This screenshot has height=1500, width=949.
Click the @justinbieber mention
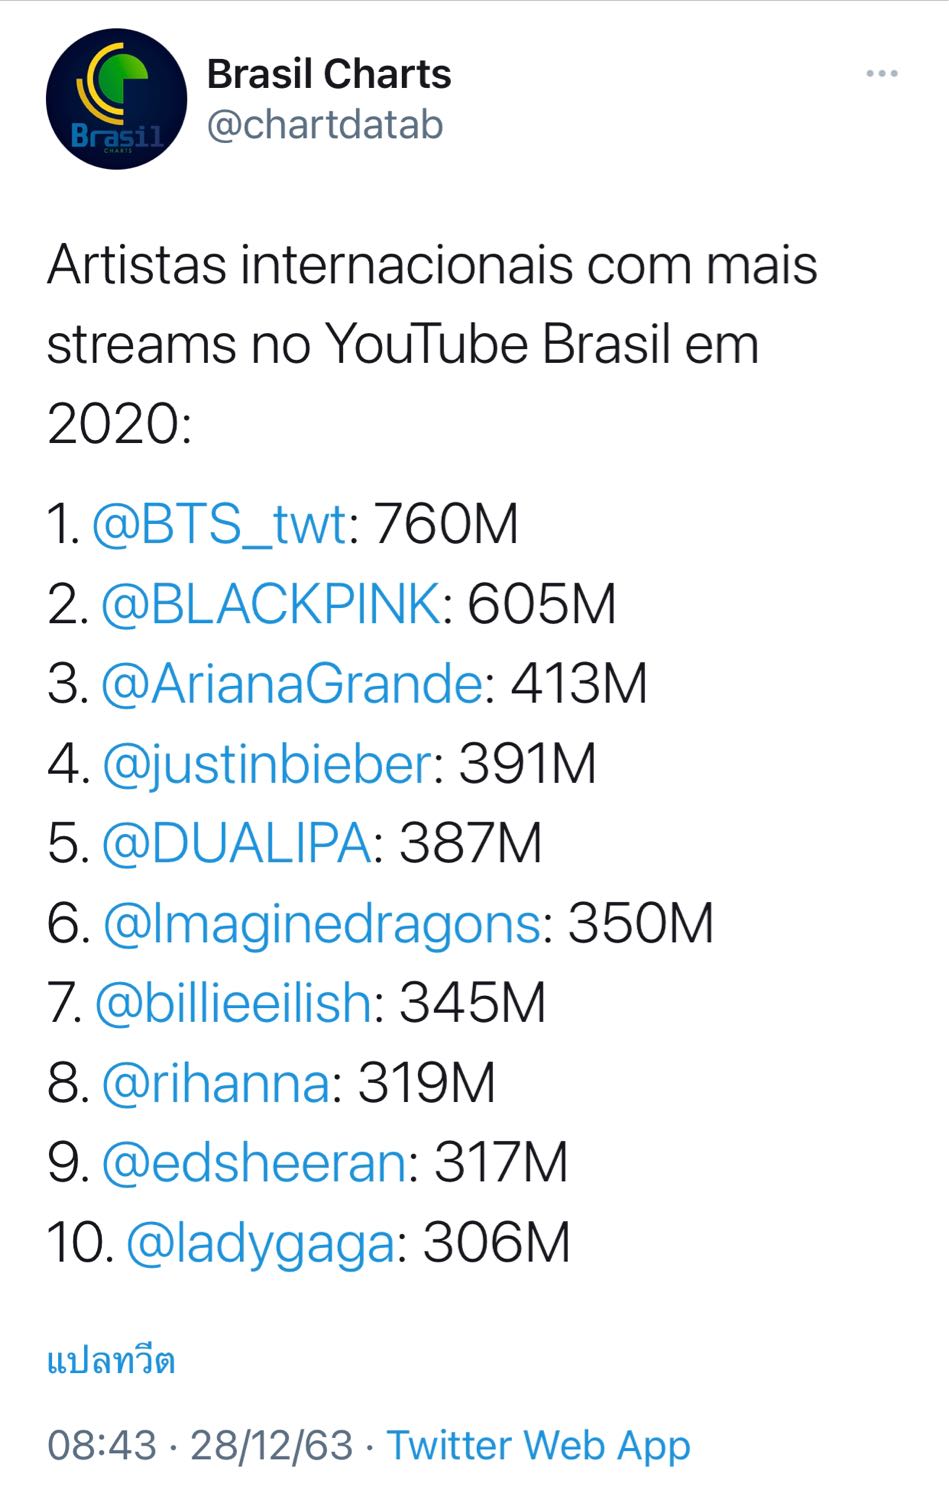click(x=267, y=764)
